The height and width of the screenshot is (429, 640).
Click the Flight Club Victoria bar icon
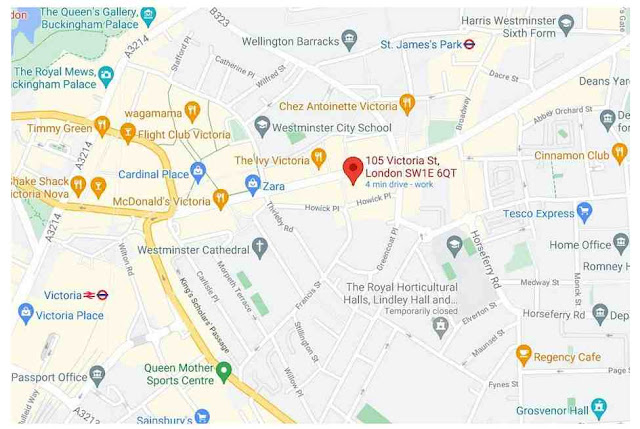click(128, 133)
